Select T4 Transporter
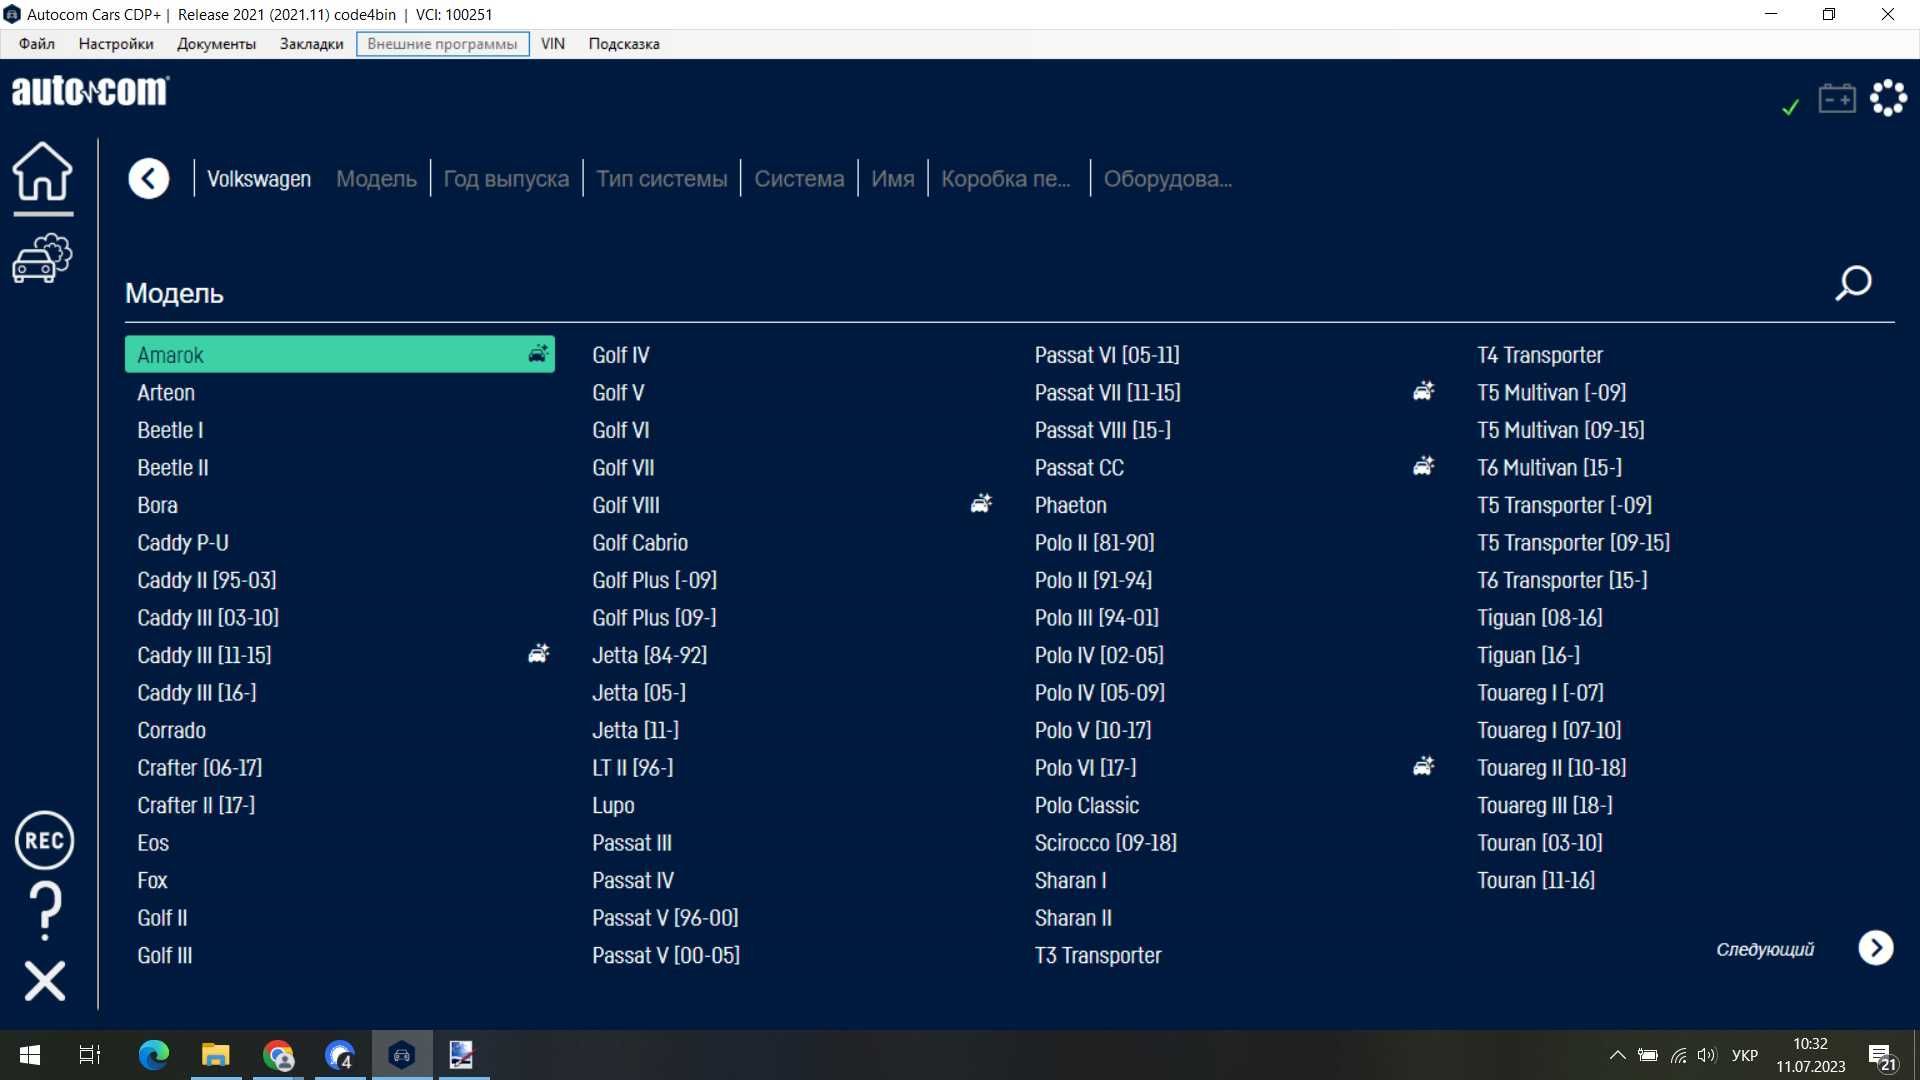The image size is (1920, 1080). tap(1540, 355)
